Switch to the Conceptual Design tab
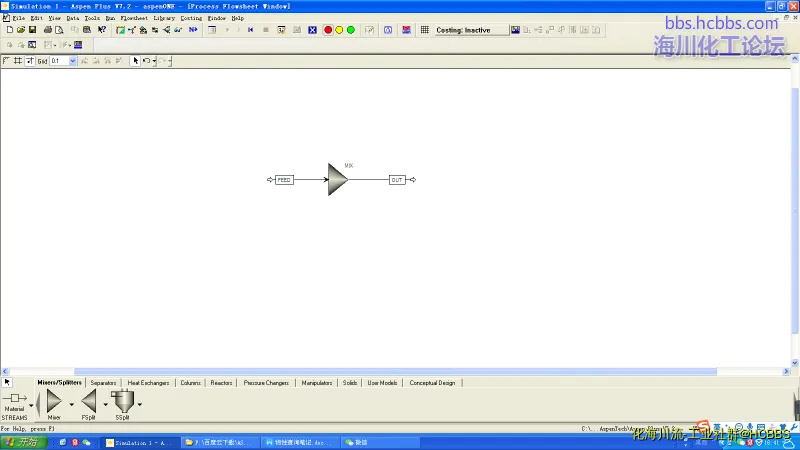This screenshot has height=450, width=800. tap(432, 383)
